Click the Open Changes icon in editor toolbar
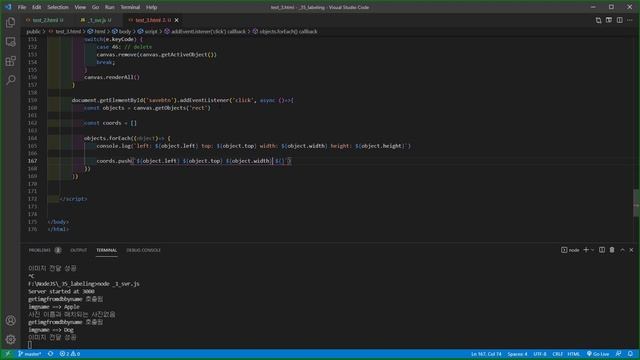 (598, 20)
